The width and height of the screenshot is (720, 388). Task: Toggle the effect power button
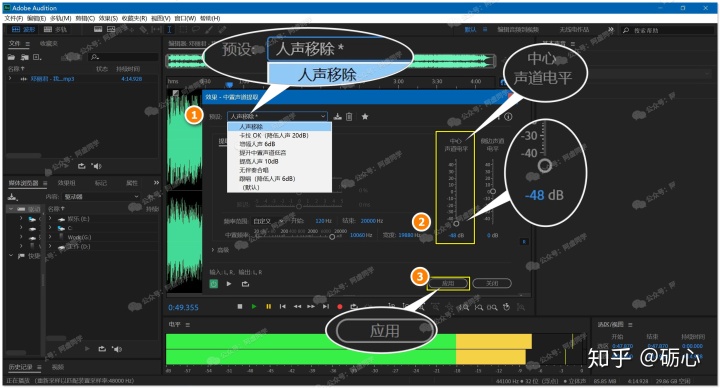(214, 284)
